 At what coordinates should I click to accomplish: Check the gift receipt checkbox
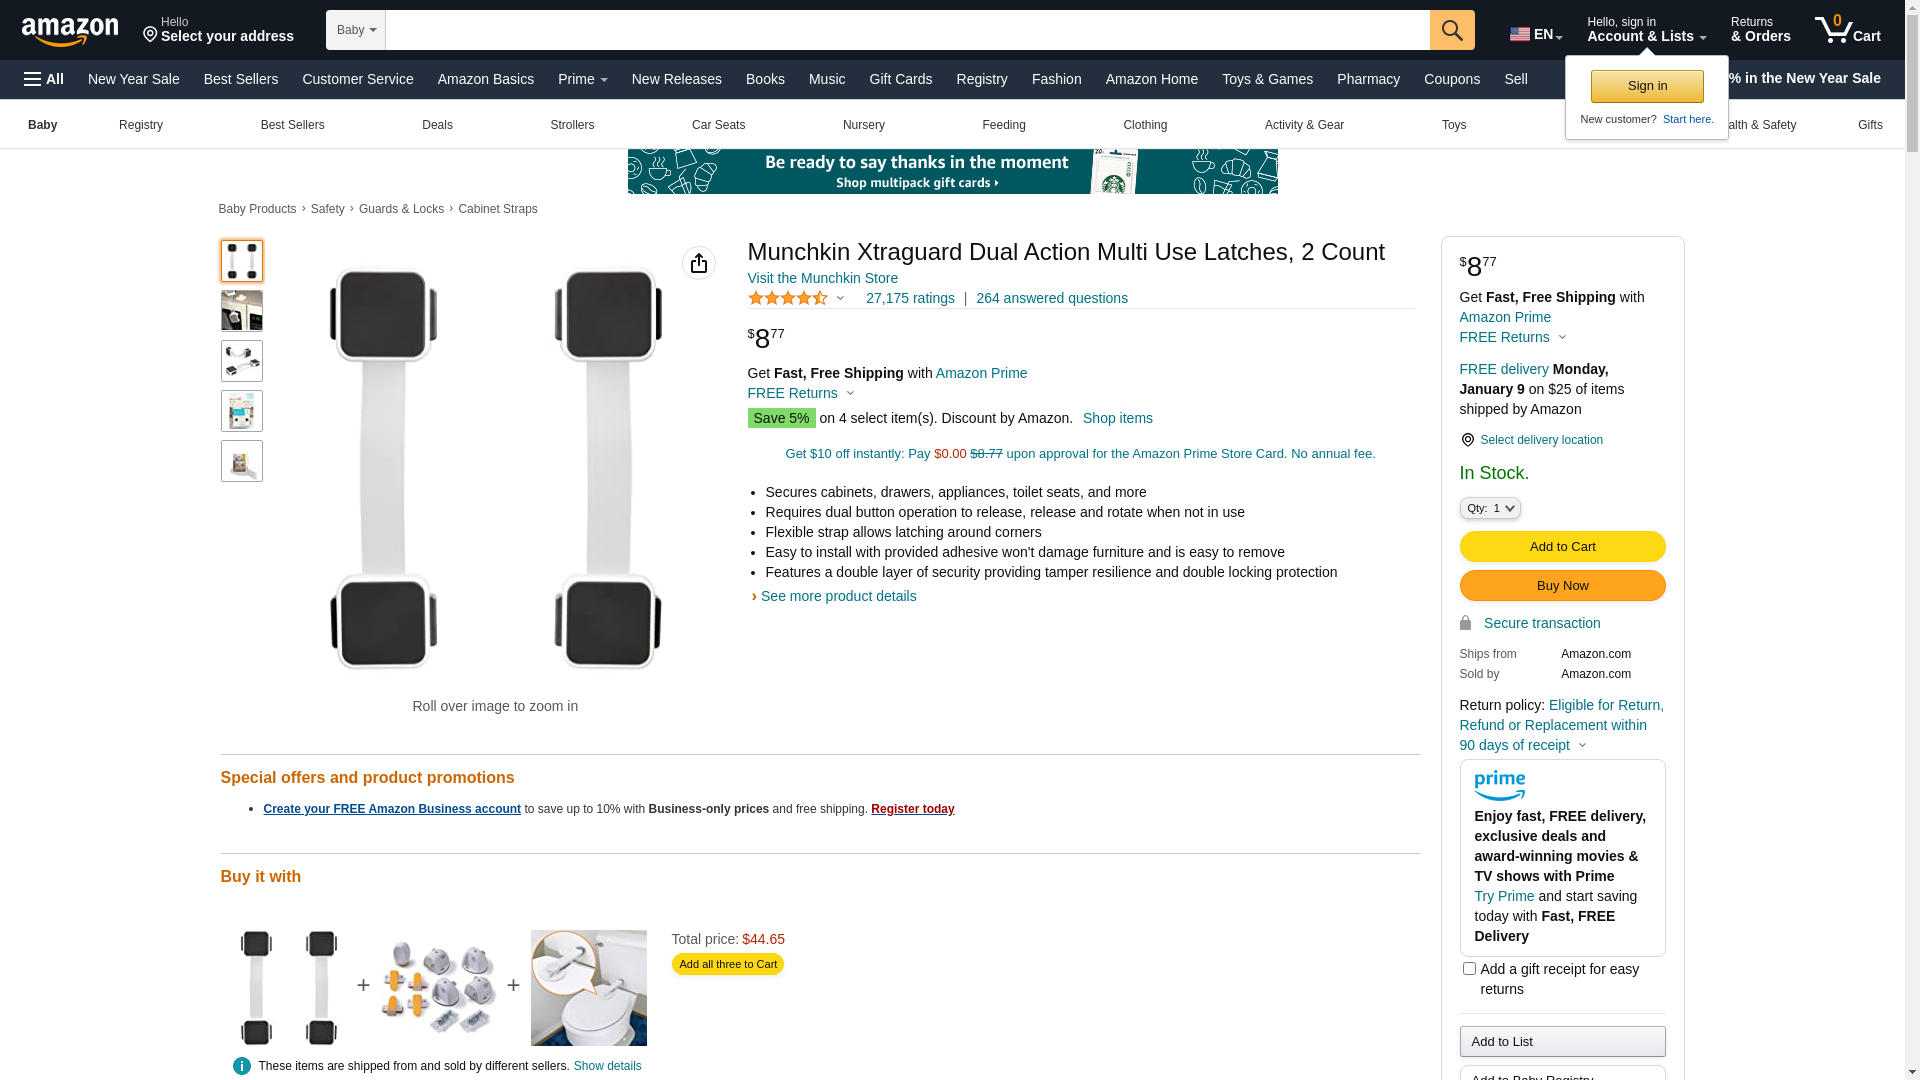click(1469, 968)
